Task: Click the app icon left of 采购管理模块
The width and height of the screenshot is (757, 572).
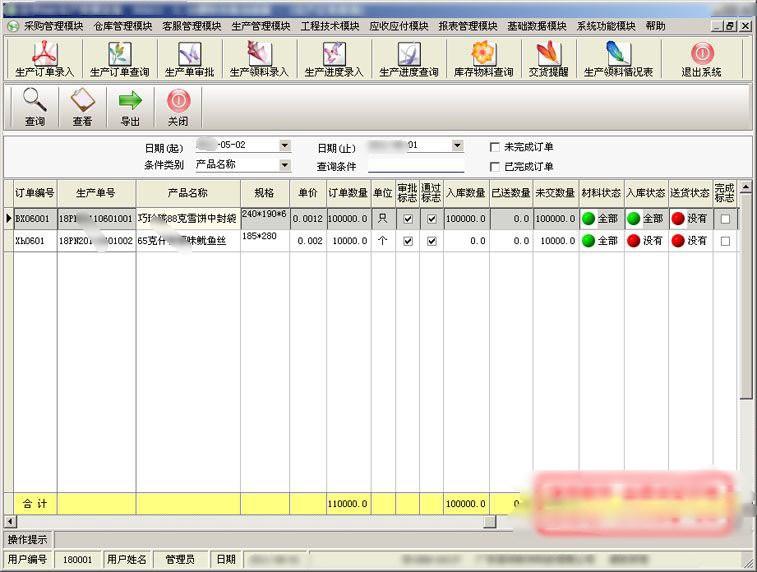Action: coord(13,26)
